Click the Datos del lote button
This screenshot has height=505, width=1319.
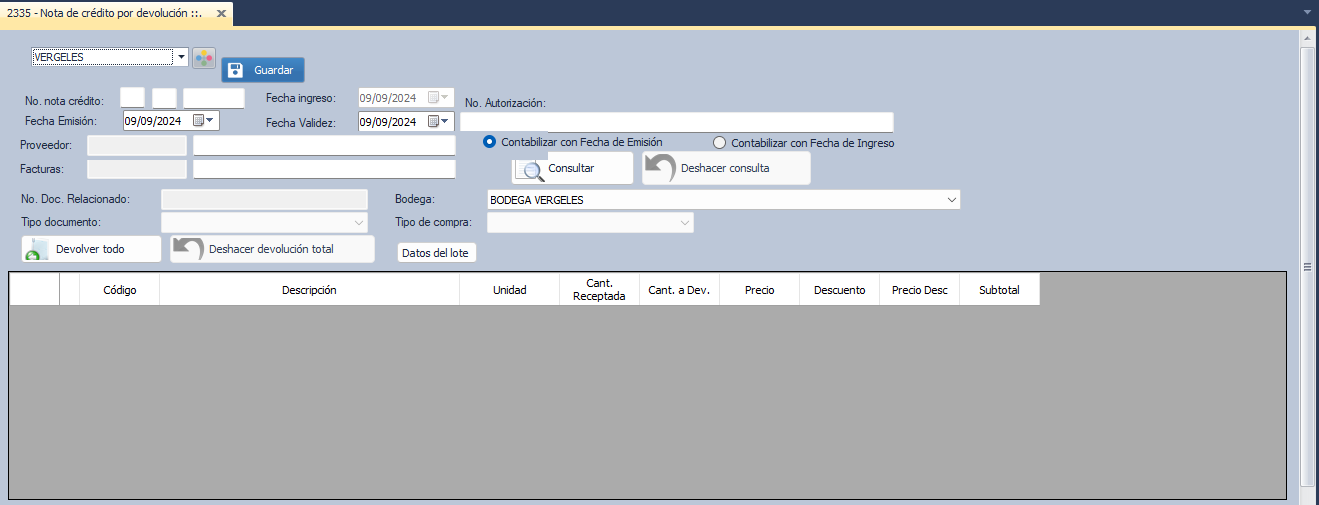[435, 253]
